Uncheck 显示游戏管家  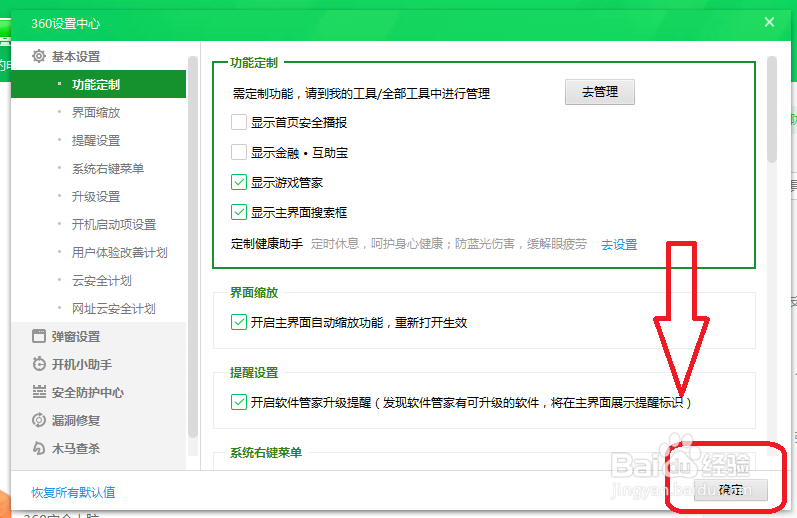pyautogui.click(x=238, y=182)
